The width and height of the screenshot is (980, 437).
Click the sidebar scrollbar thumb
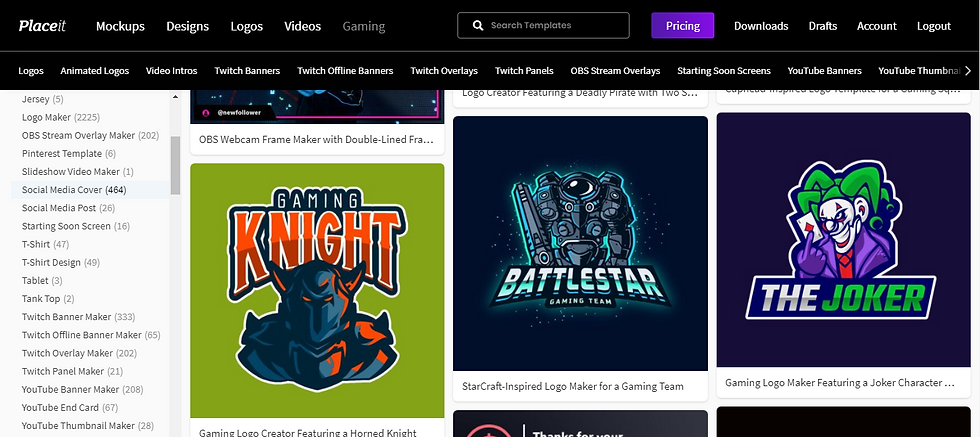(175, 165)
